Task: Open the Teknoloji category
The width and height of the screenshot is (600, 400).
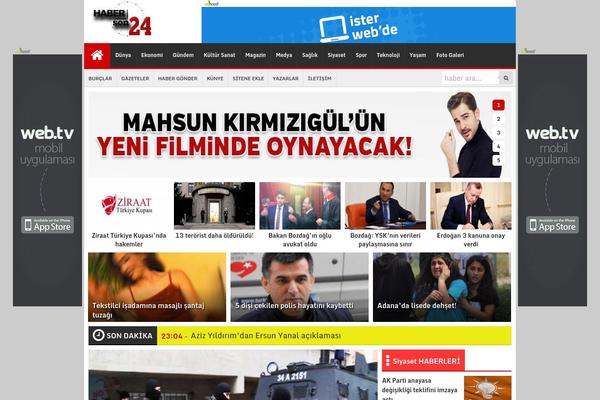Action: pos(388,55)
